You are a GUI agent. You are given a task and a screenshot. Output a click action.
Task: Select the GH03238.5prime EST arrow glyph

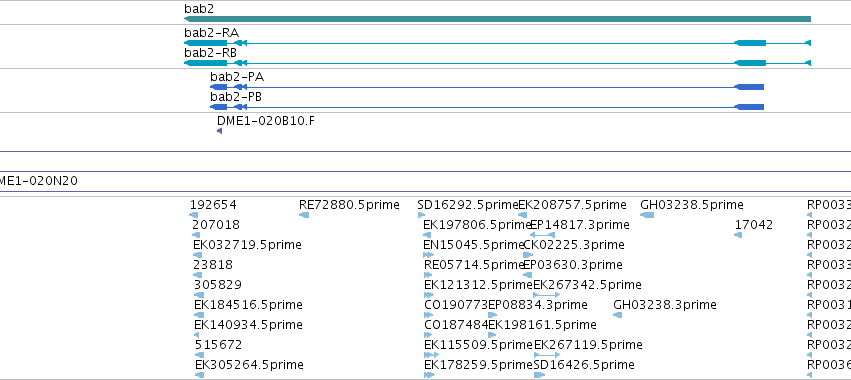[647, 215]
